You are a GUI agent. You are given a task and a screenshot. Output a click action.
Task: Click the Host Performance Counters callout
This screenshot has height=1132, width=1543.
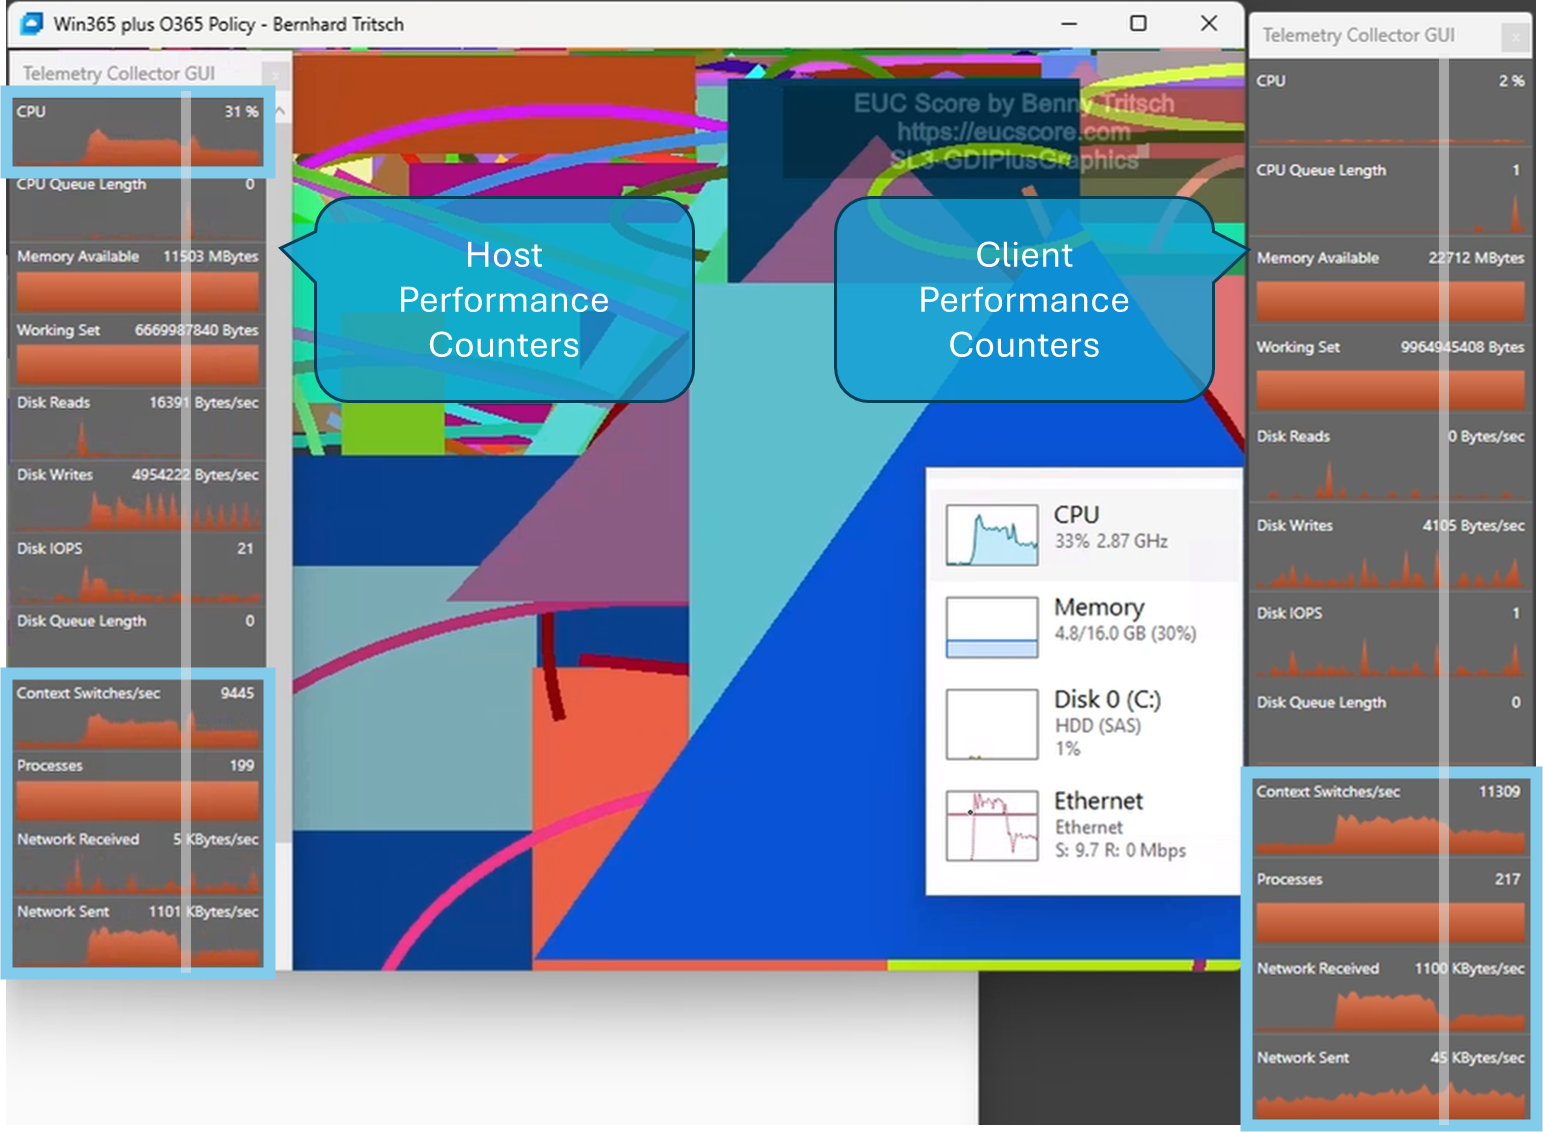pos(503,299)
